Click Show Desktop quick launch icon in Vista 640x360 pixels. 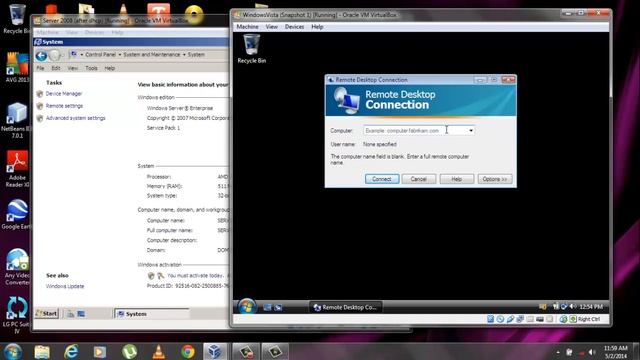pyautogui.click(x=267, y=307)
